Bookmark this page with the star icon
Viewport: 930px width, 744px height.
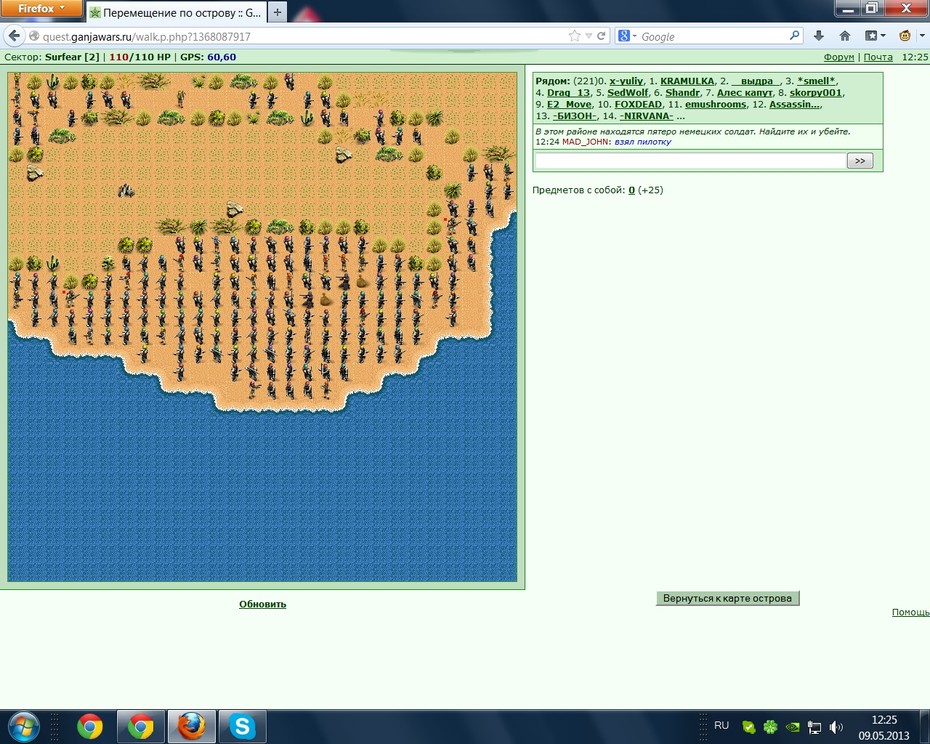[x=574, y=36]
